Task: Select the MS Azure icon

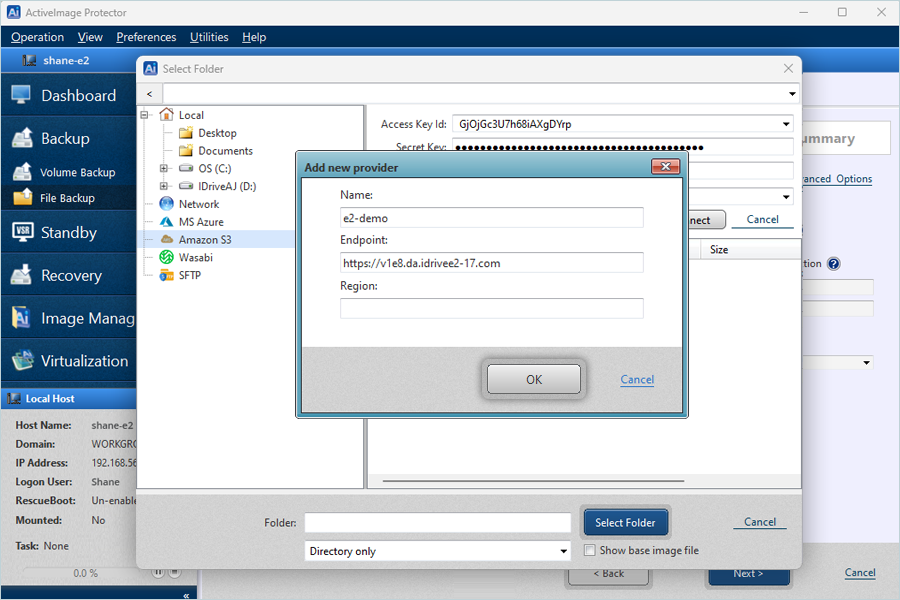Action: point(166,222)
